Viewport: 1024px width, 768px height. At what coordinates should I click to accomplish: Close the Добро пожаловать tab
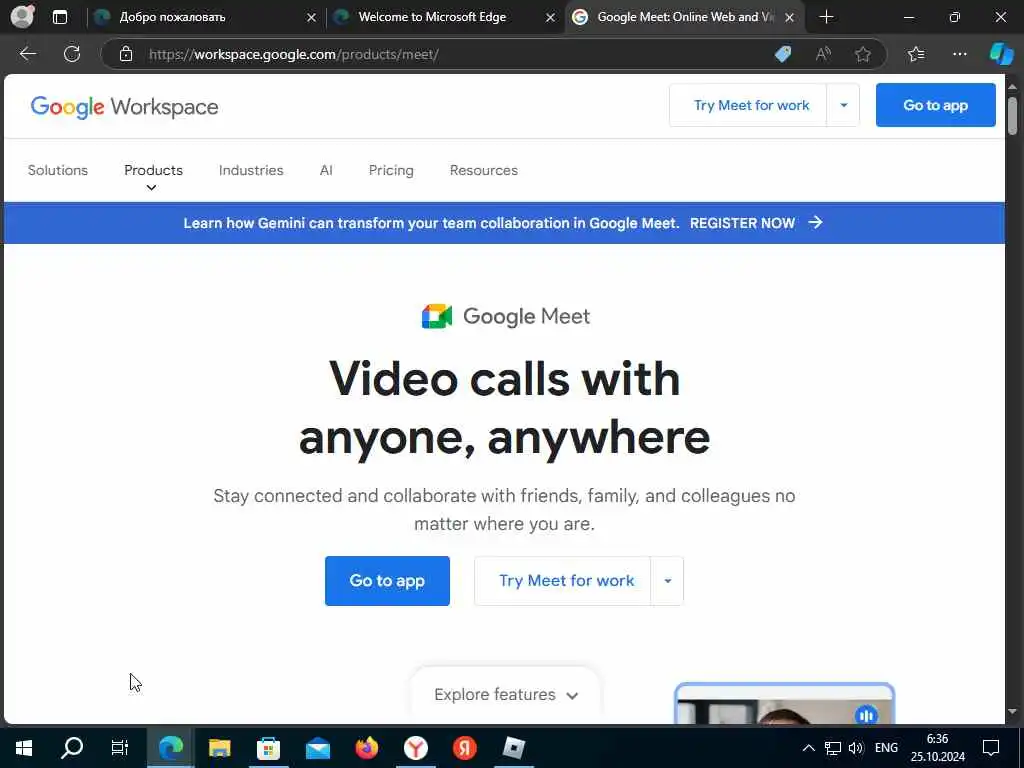pyautogui.click(x=312, y=18)
